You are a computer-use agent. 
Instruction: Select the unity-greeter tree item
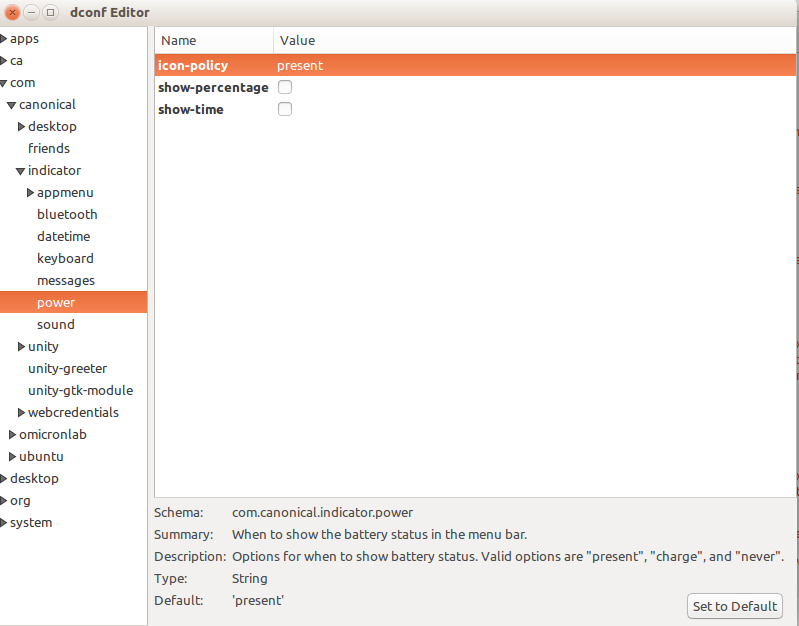[x=67, y=369]
